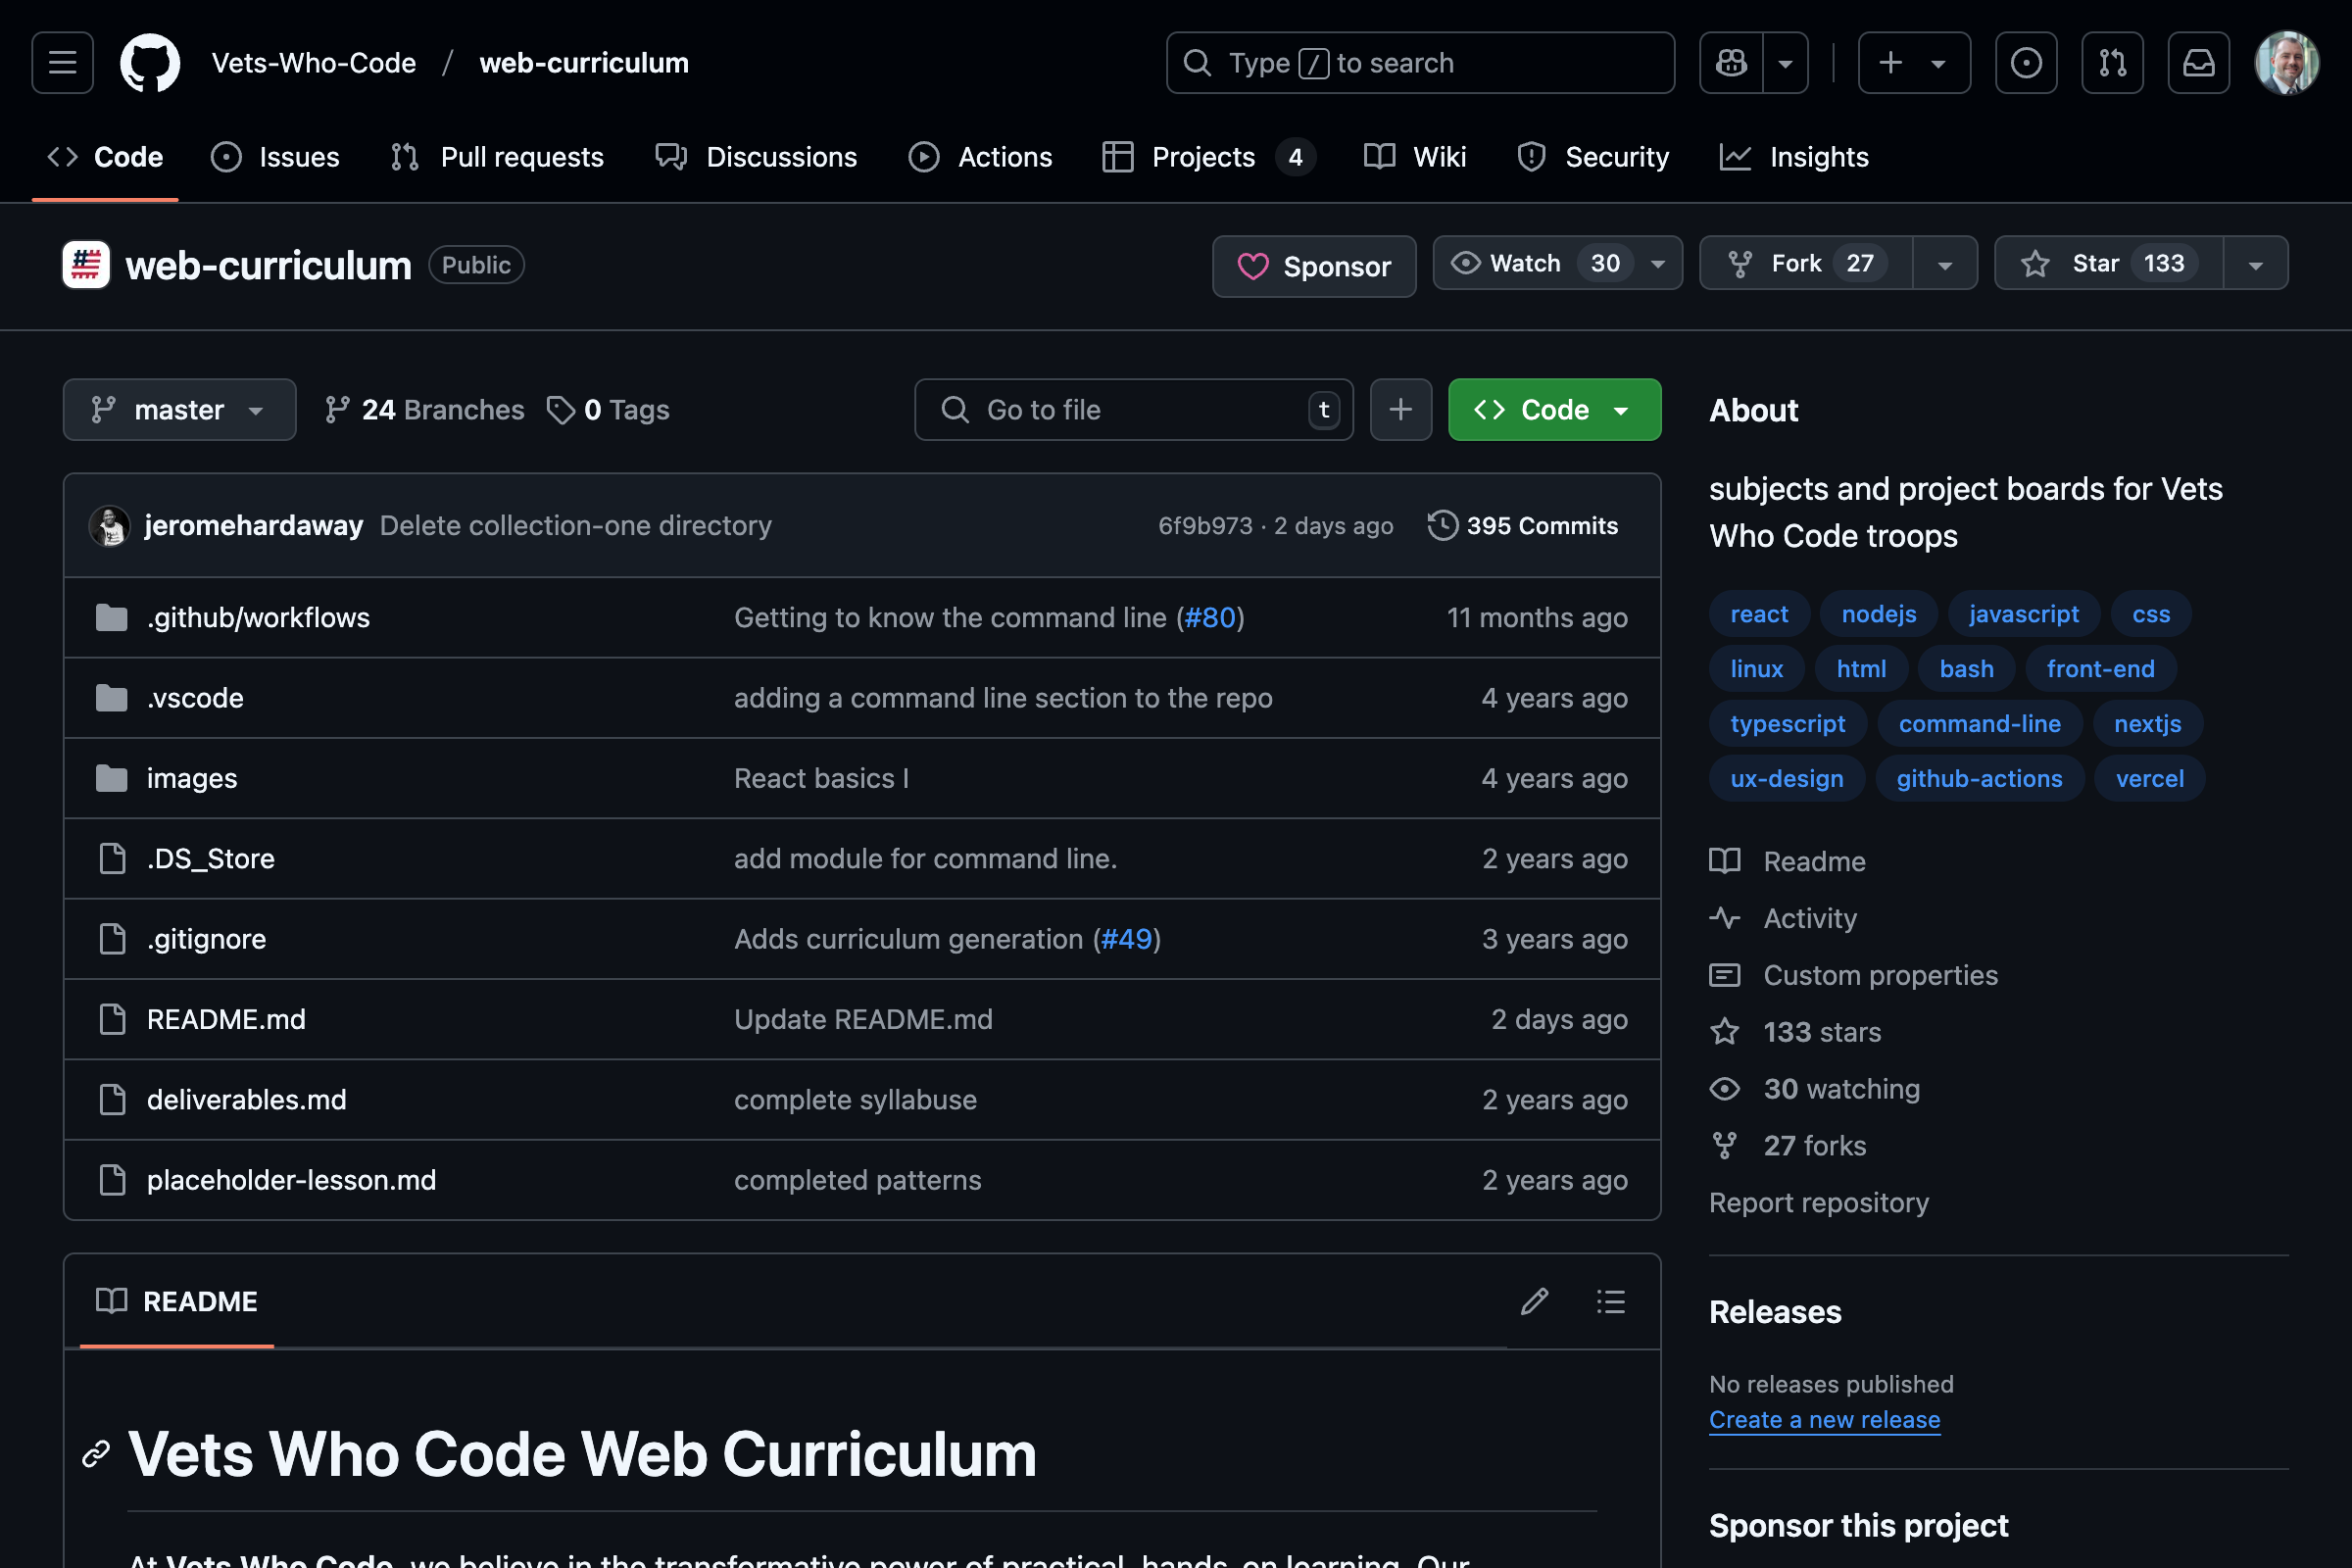Click the github-actions topic tag
This screenshot has height=1568, width=2352.
[1979, 779]
